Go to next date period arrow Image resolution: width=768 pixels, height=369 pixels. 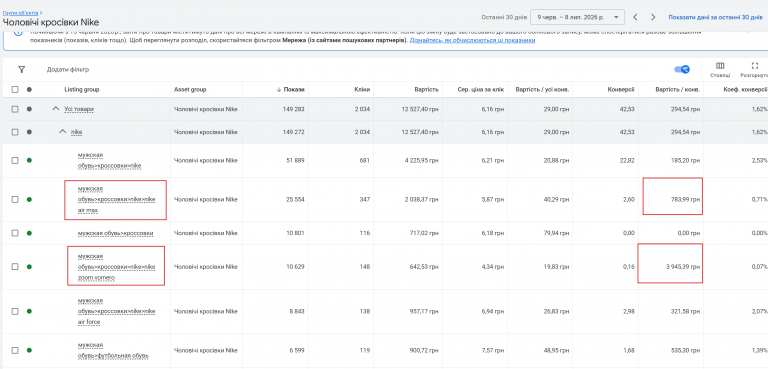pos(653,17)
